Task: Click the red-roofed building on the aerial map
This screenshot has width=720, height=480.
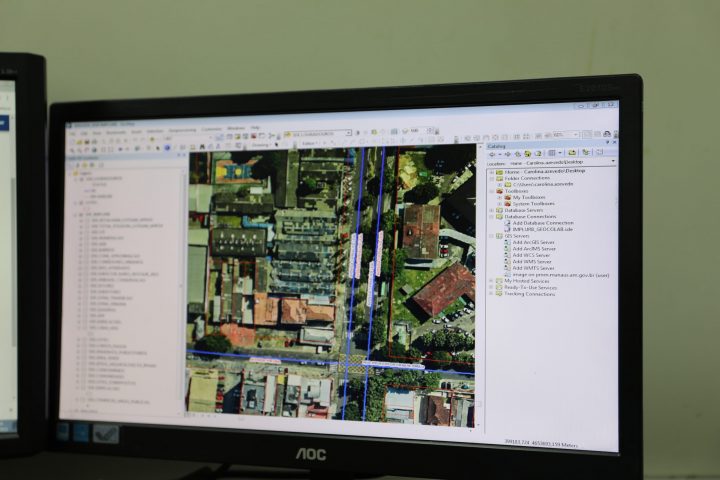Action: pyautogui.click(x=443, y=289)
